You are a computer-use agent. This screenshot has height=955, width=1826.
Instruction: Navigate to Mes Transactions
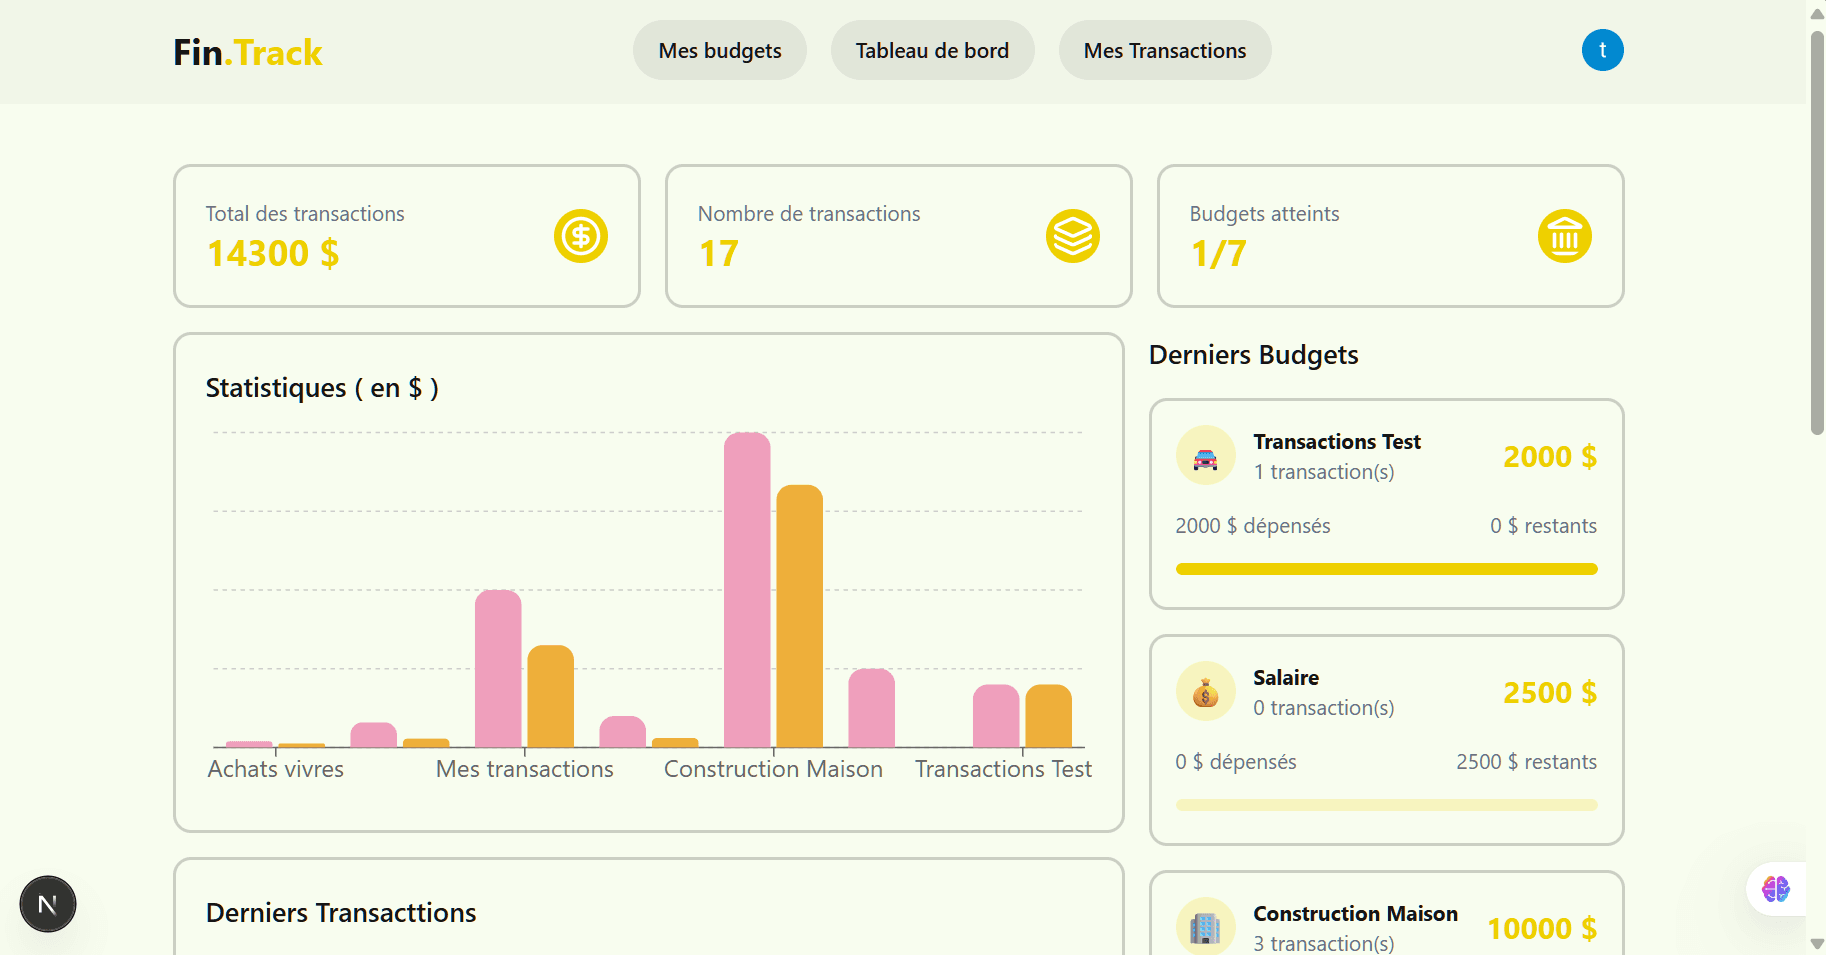[x=1165, y=50]
